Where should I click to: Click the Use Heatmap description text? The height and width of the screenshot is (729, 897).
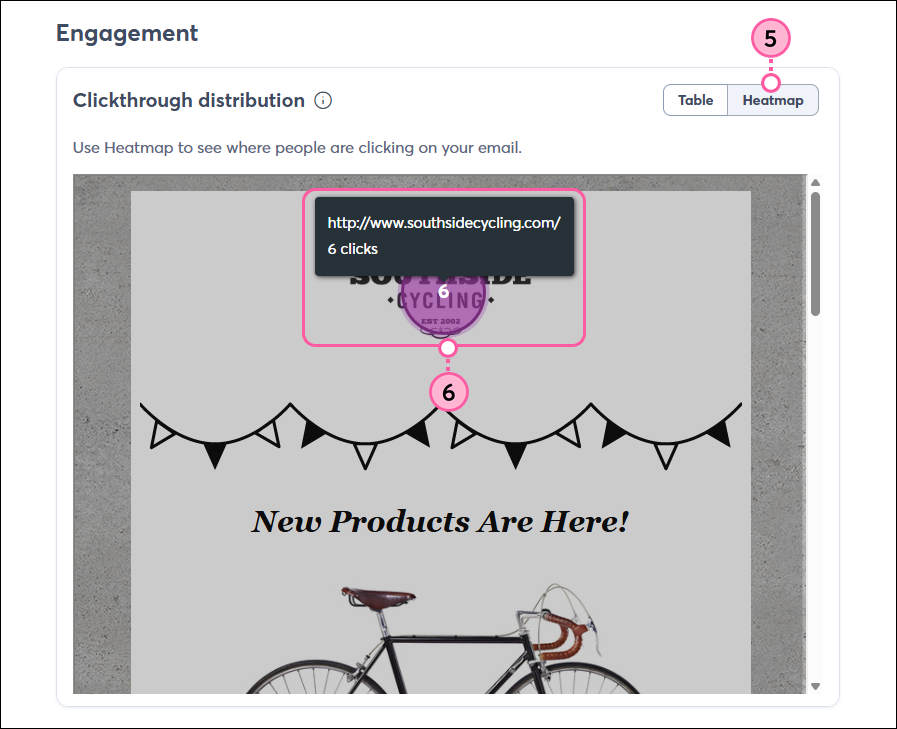pyautogui.click(x=297, y=148)
